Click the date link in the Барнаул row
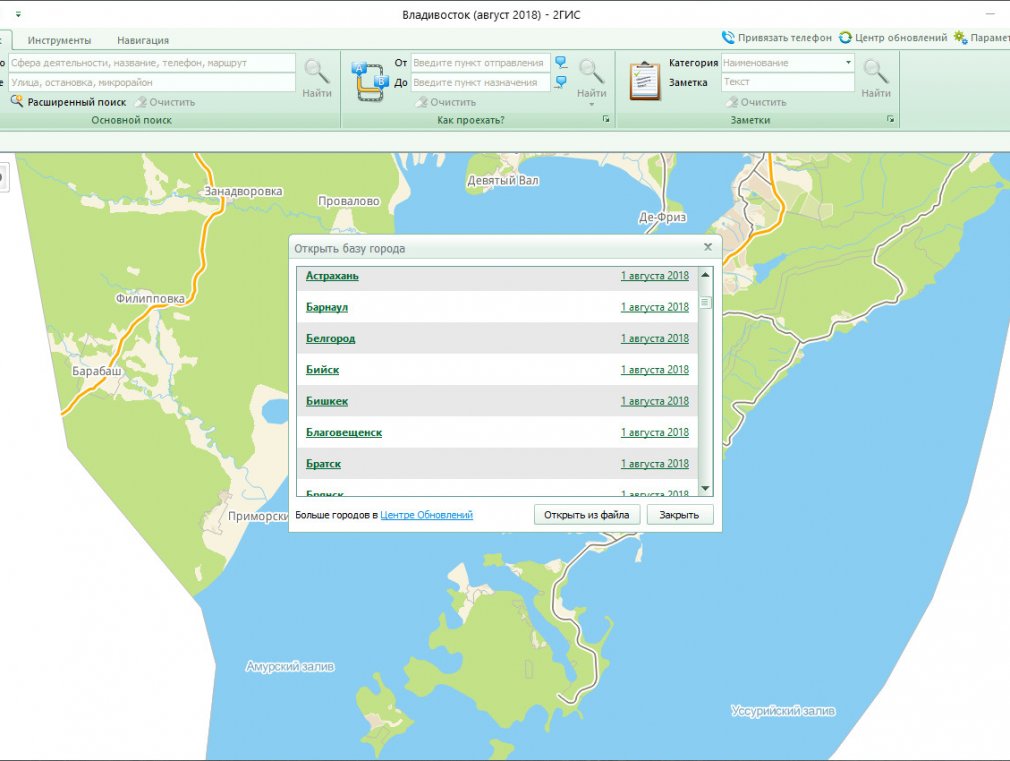 pos(654,307)
